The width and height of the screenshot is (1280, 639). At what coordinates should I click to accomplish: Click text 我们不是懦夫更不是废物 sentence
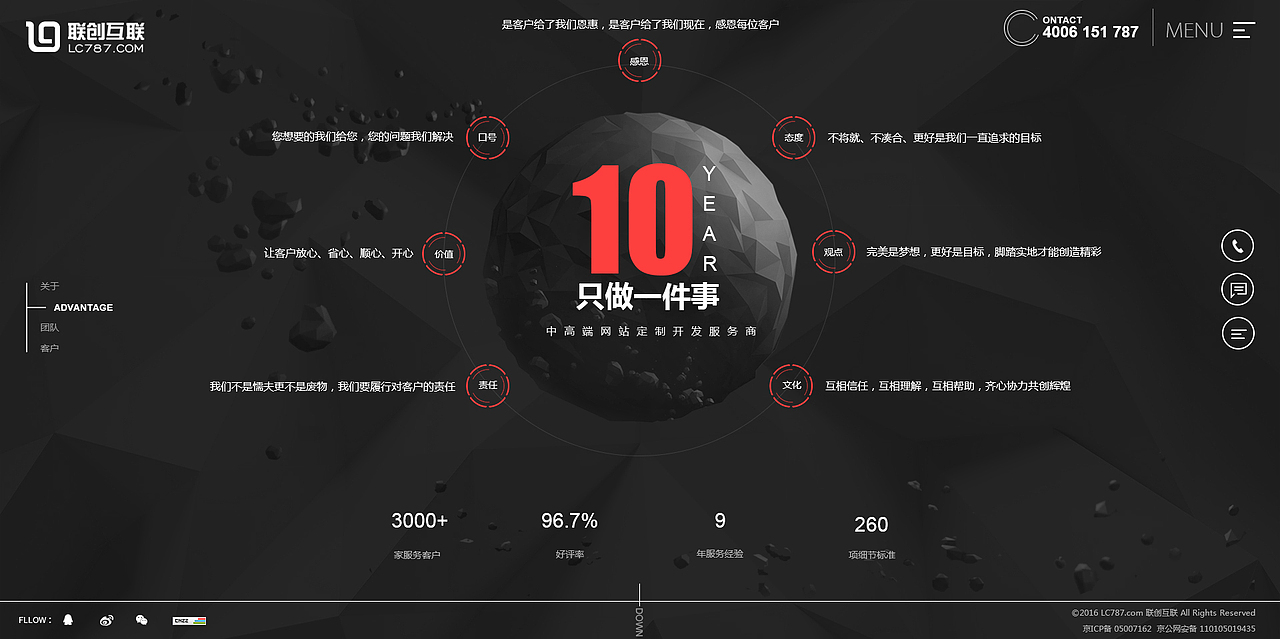coord(332,386)
